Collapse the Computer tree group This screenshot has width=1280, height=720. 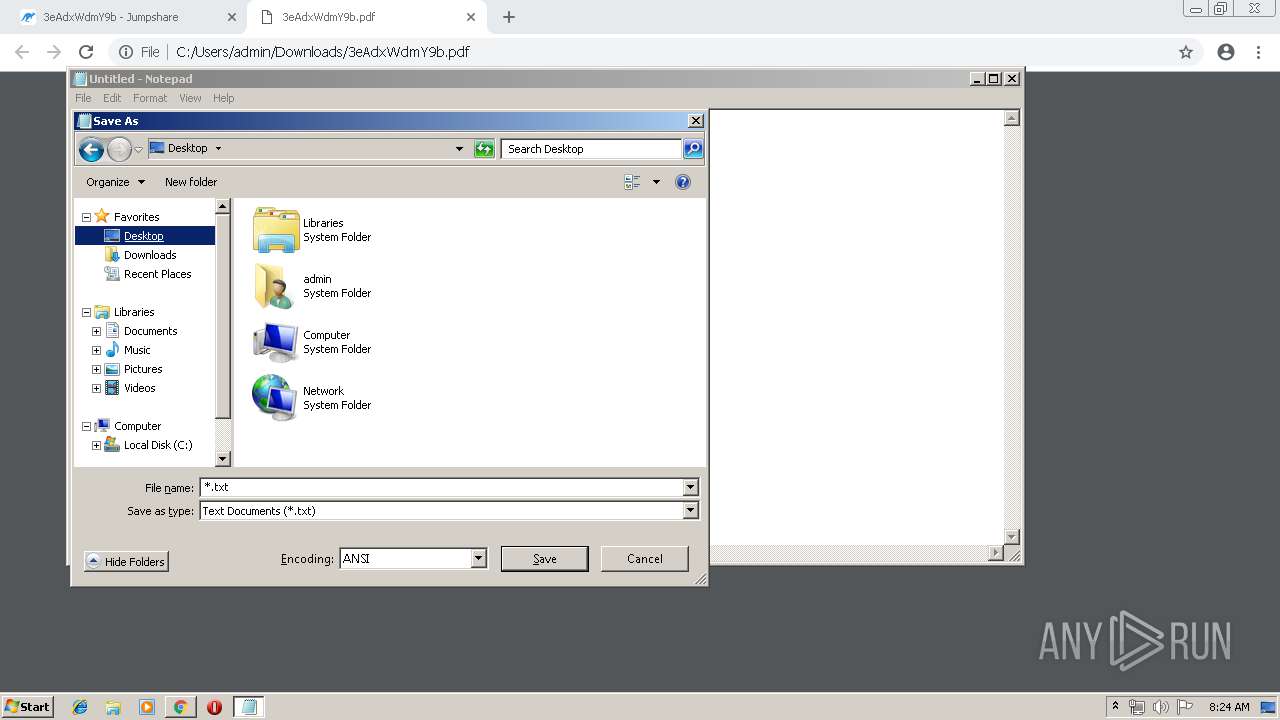86,426
